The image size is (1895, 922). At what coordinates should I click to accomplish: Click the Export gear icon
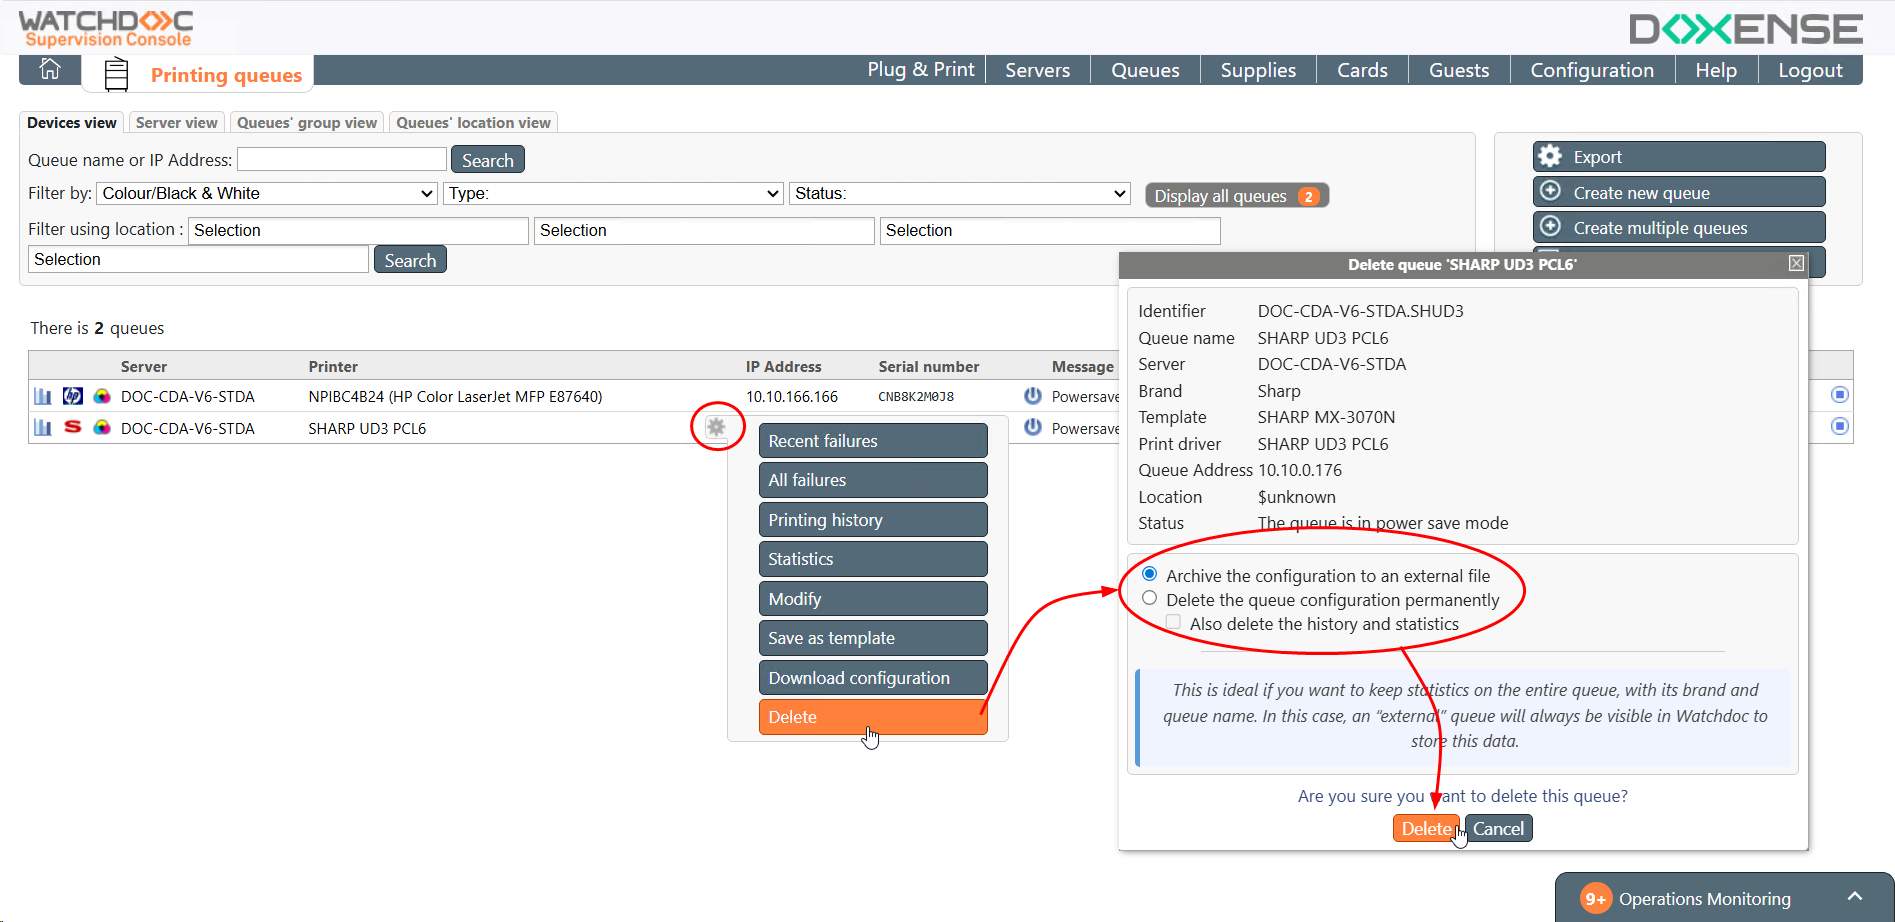tap(1550, 156)
